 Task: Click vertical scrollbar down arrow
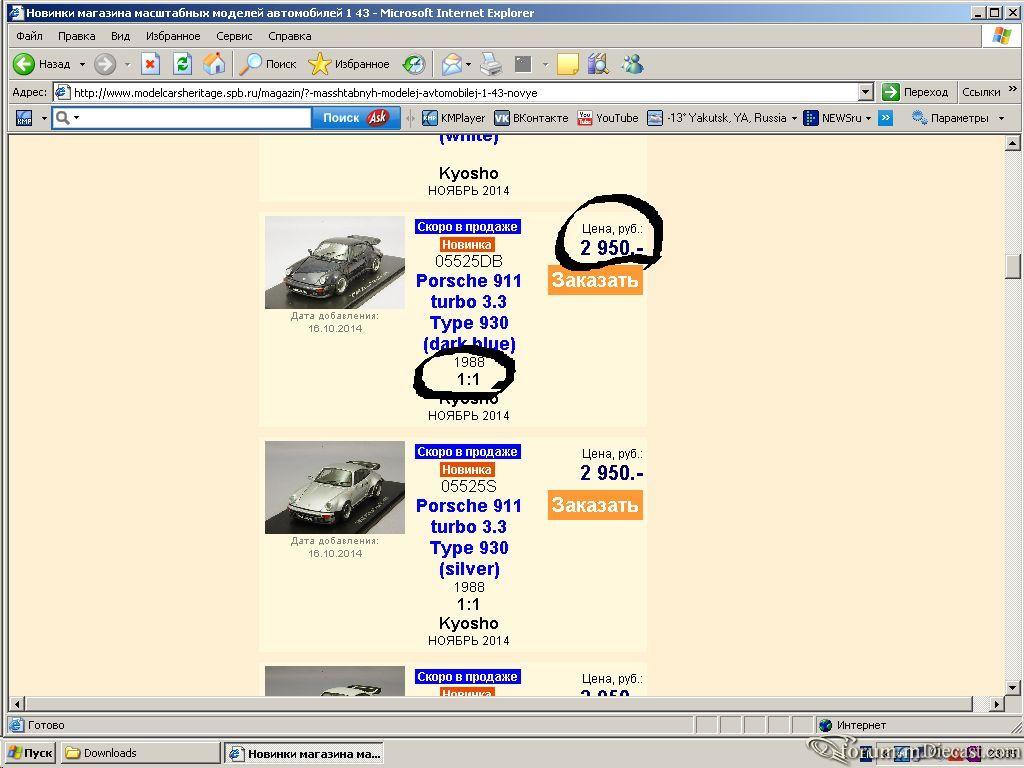coord(1012,687)
